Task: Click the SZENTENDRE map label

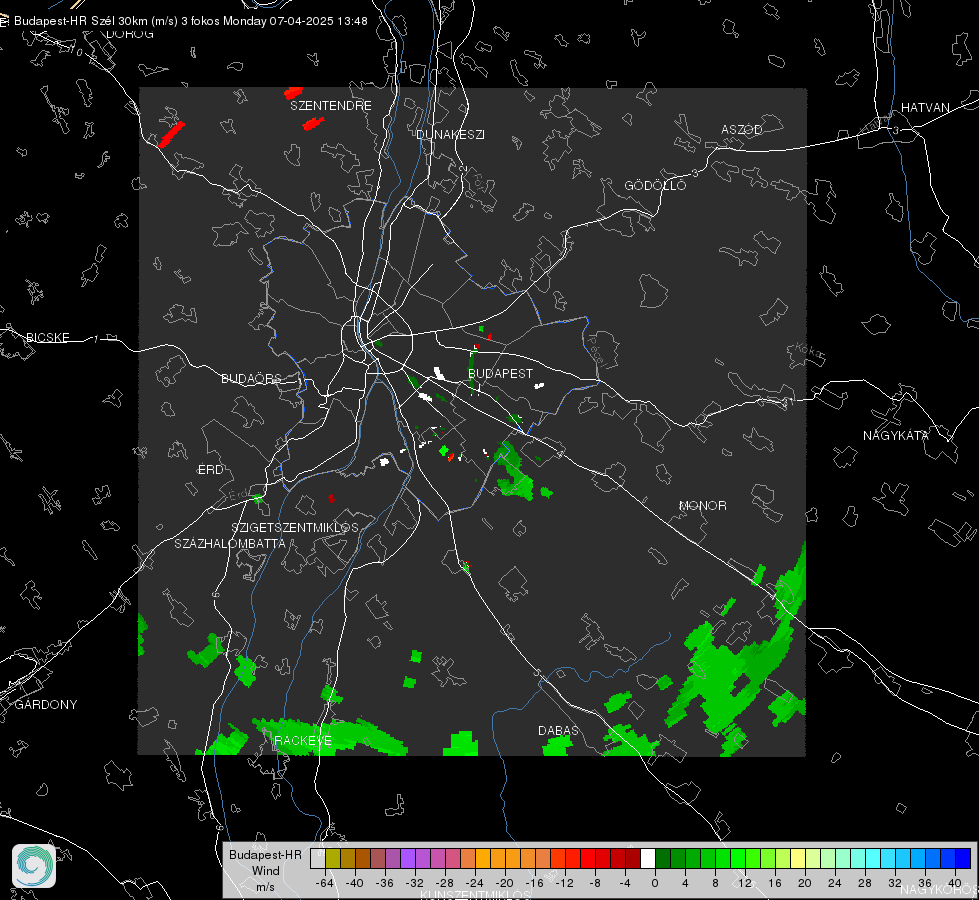Action: [x=331, y=106]
